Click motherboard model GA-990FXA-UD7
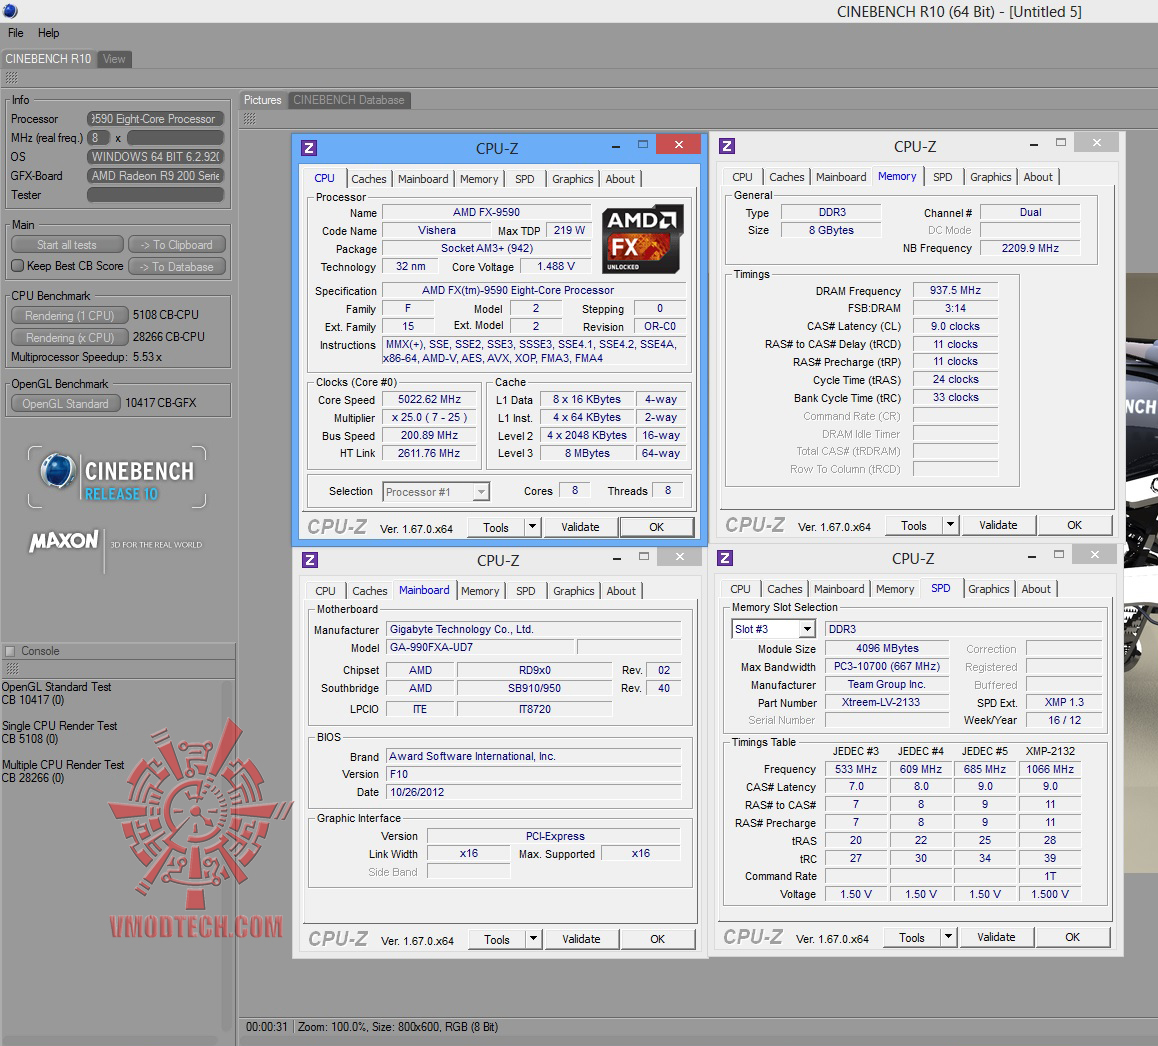This screenshot has width=1158, height=1046. click(481, 647)
